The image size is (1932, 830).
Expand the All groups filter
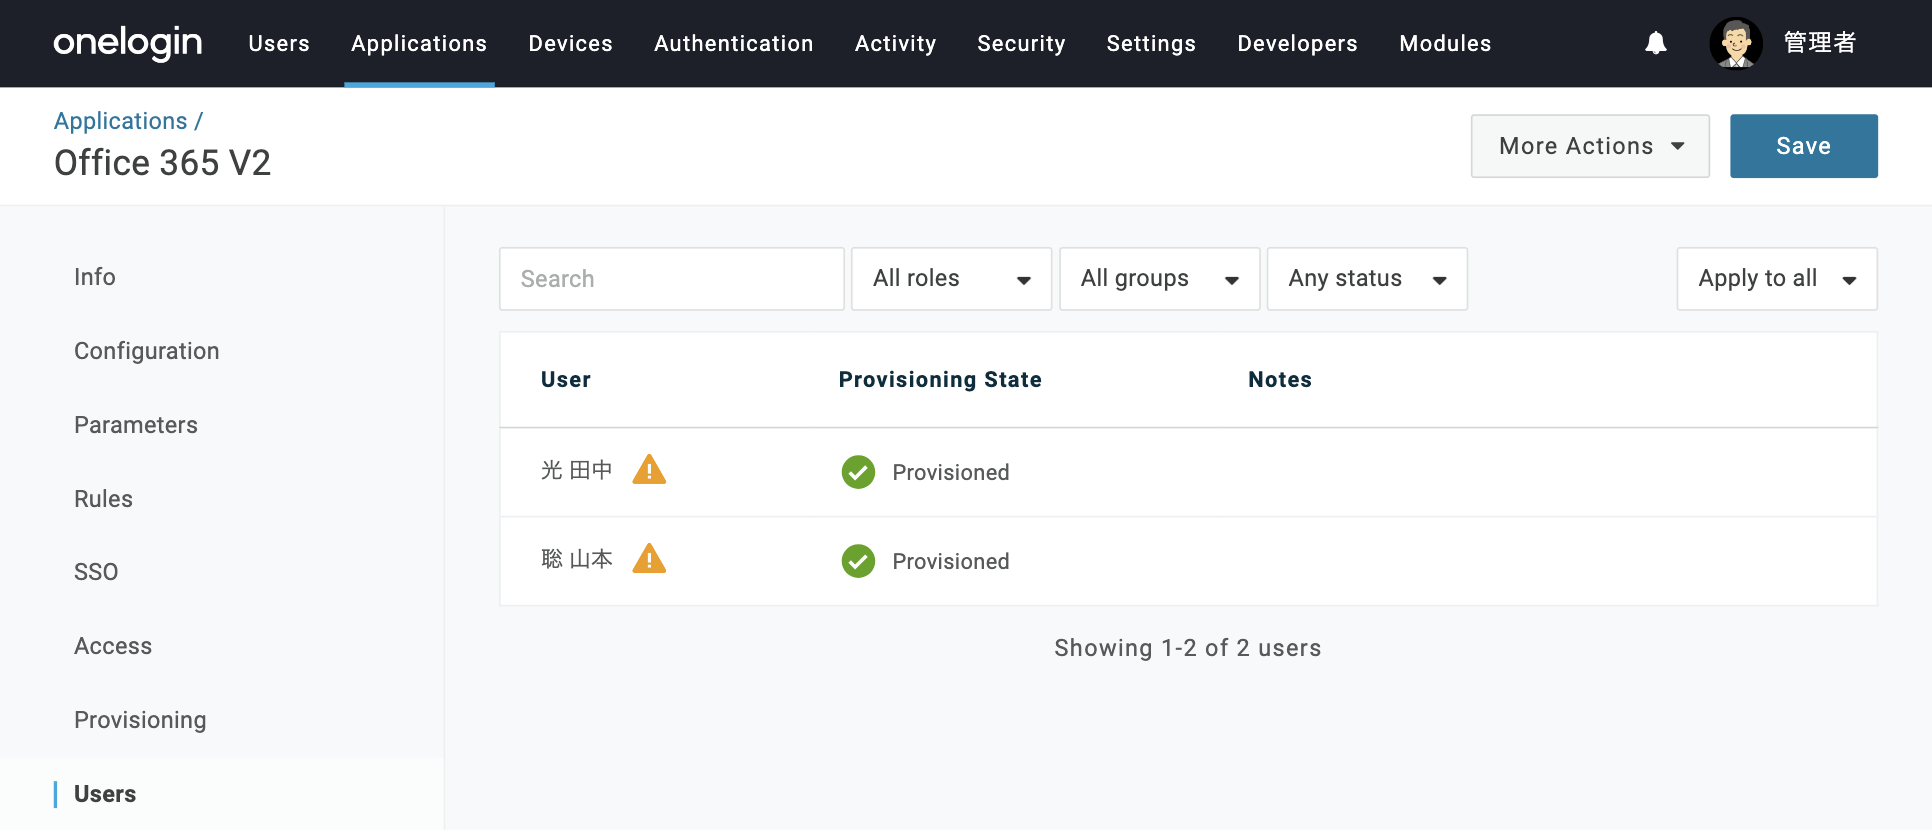[x=1159, y=279]
